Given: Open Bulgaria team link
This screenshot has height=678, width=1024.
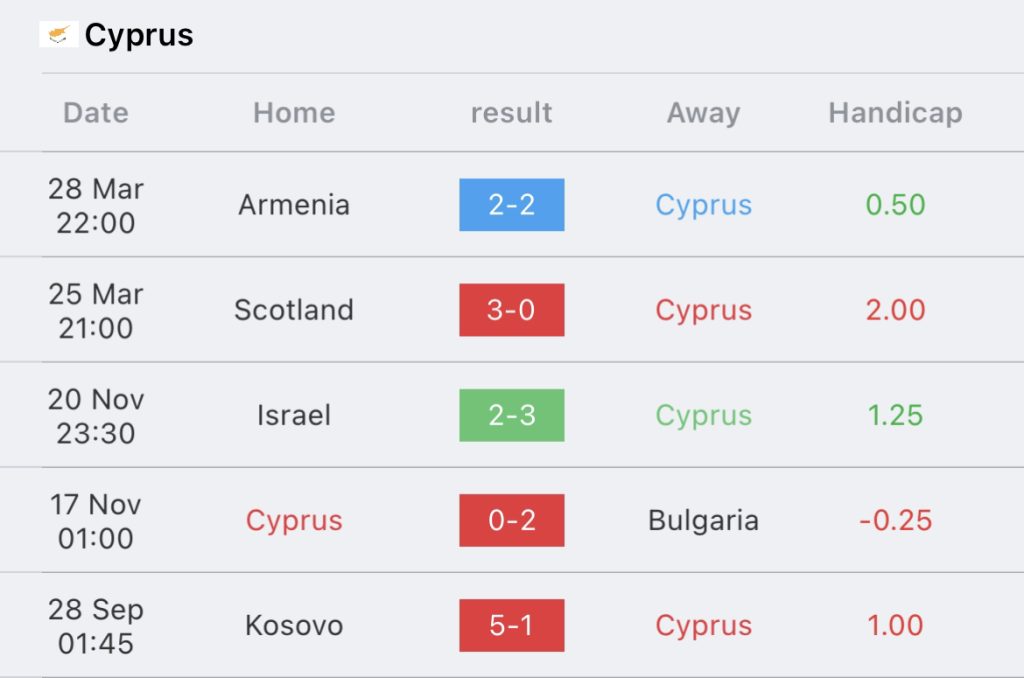Looking at the screenshot, I should (x=703, y=521).
